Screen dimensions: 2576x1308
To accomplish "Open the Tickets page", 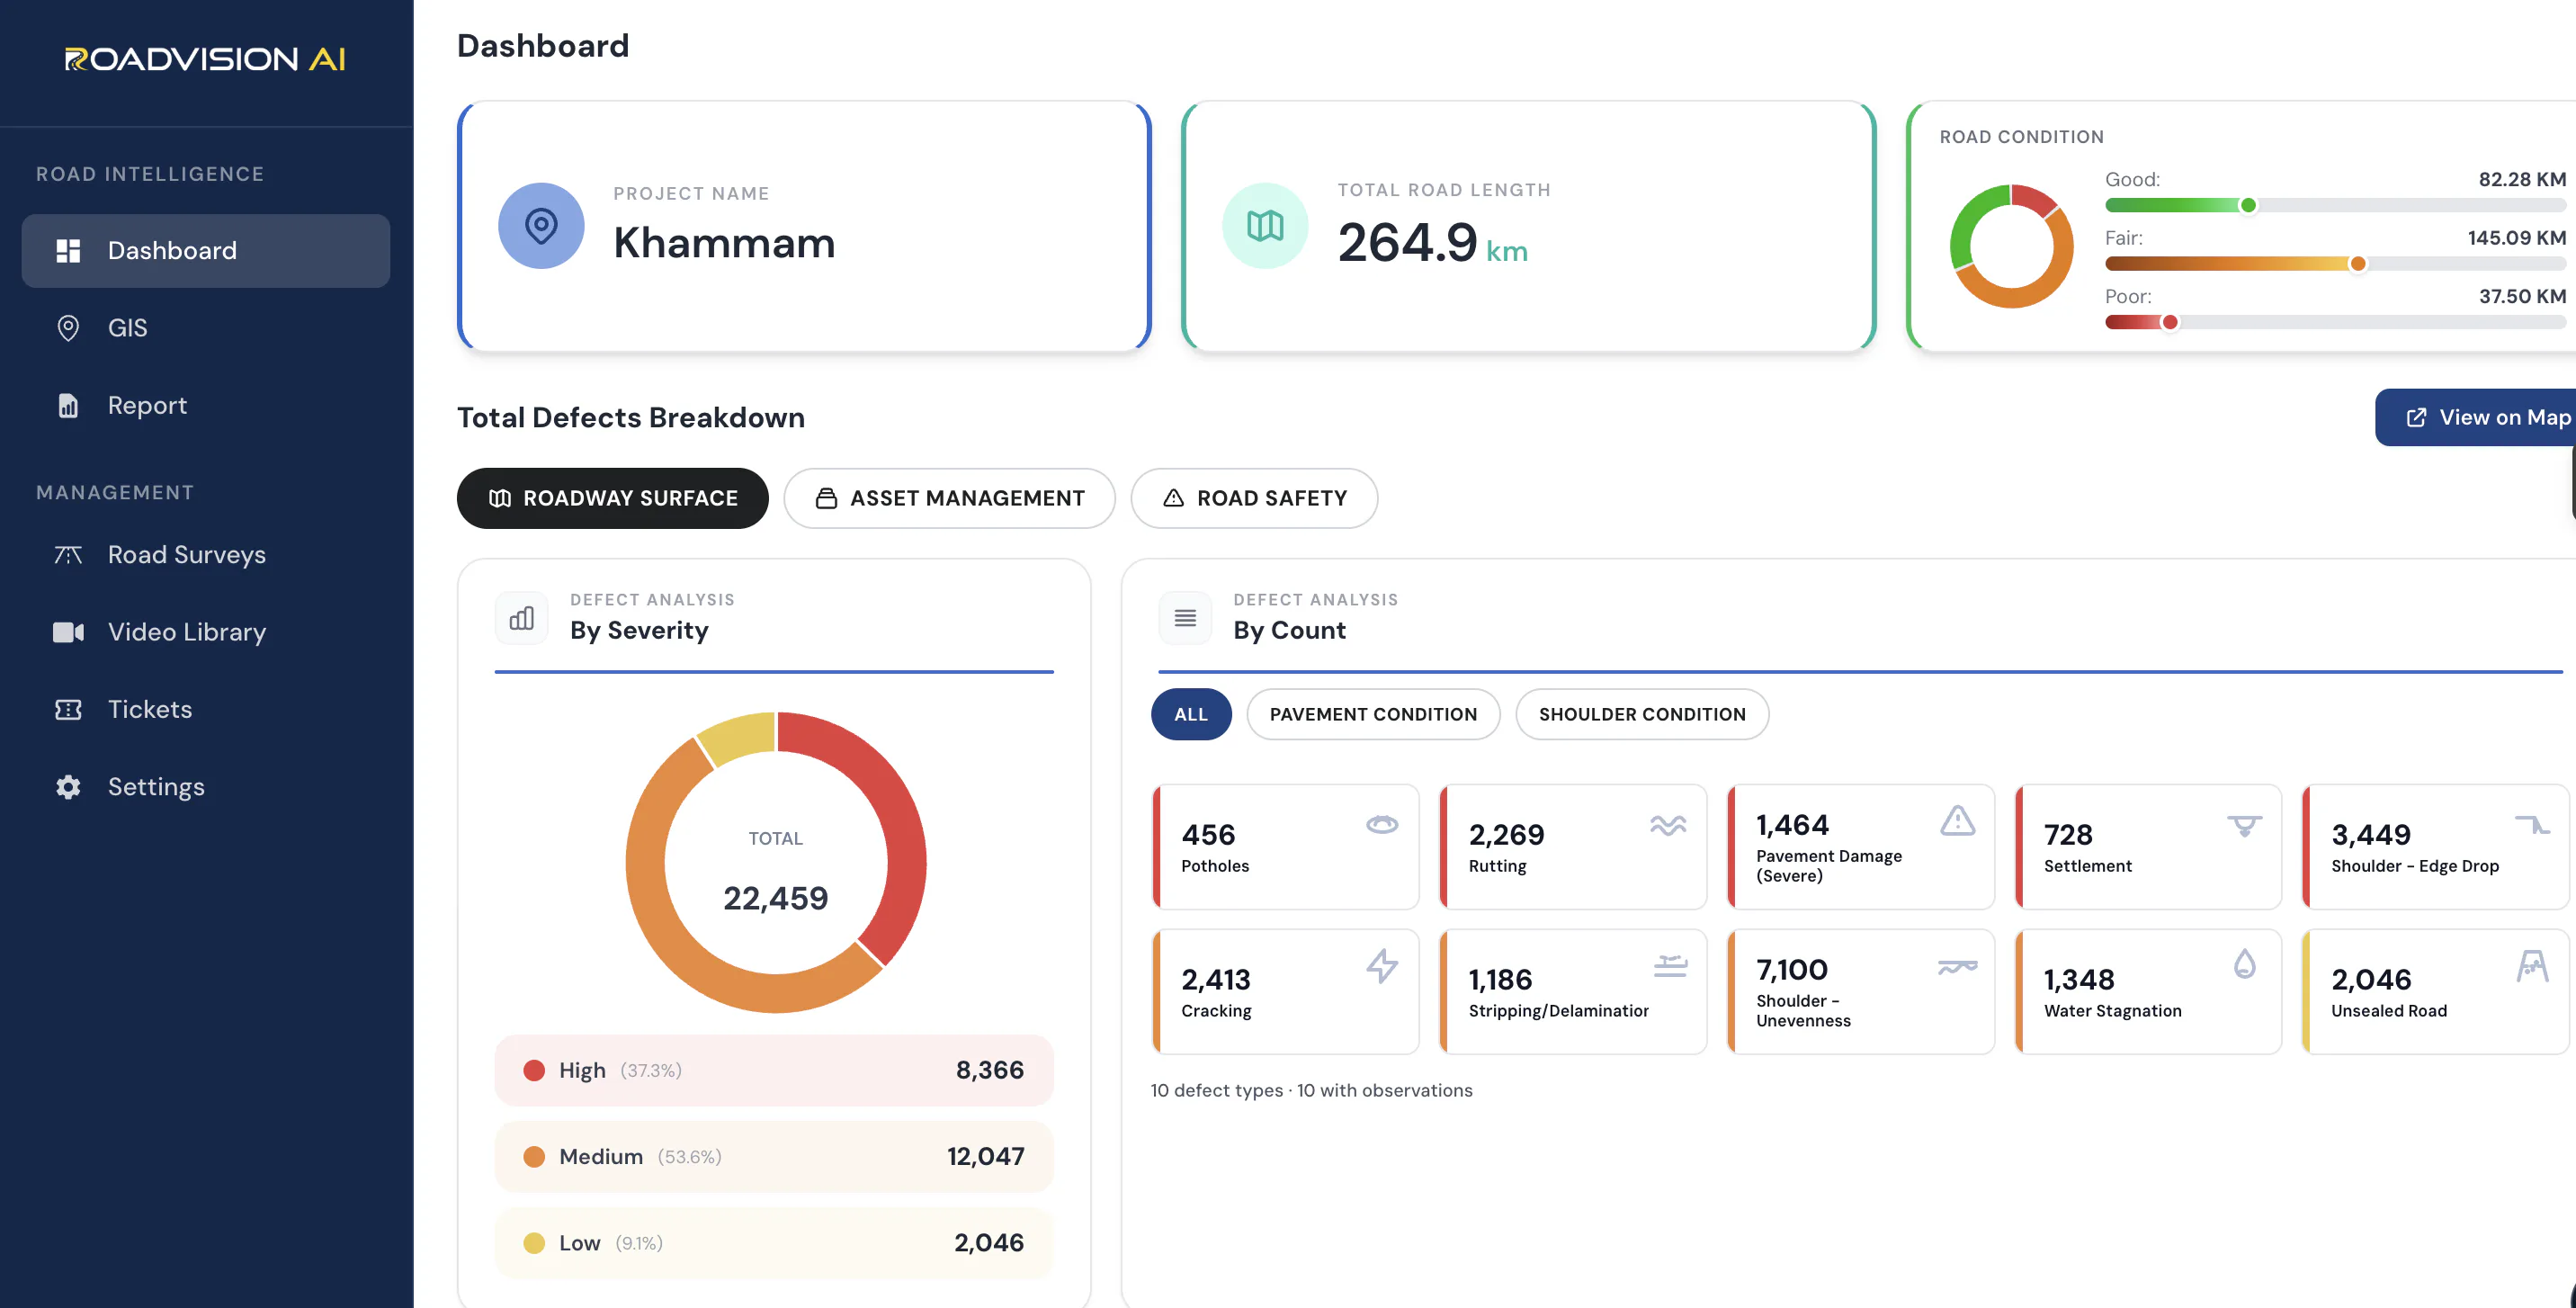I will click(206, 709).
